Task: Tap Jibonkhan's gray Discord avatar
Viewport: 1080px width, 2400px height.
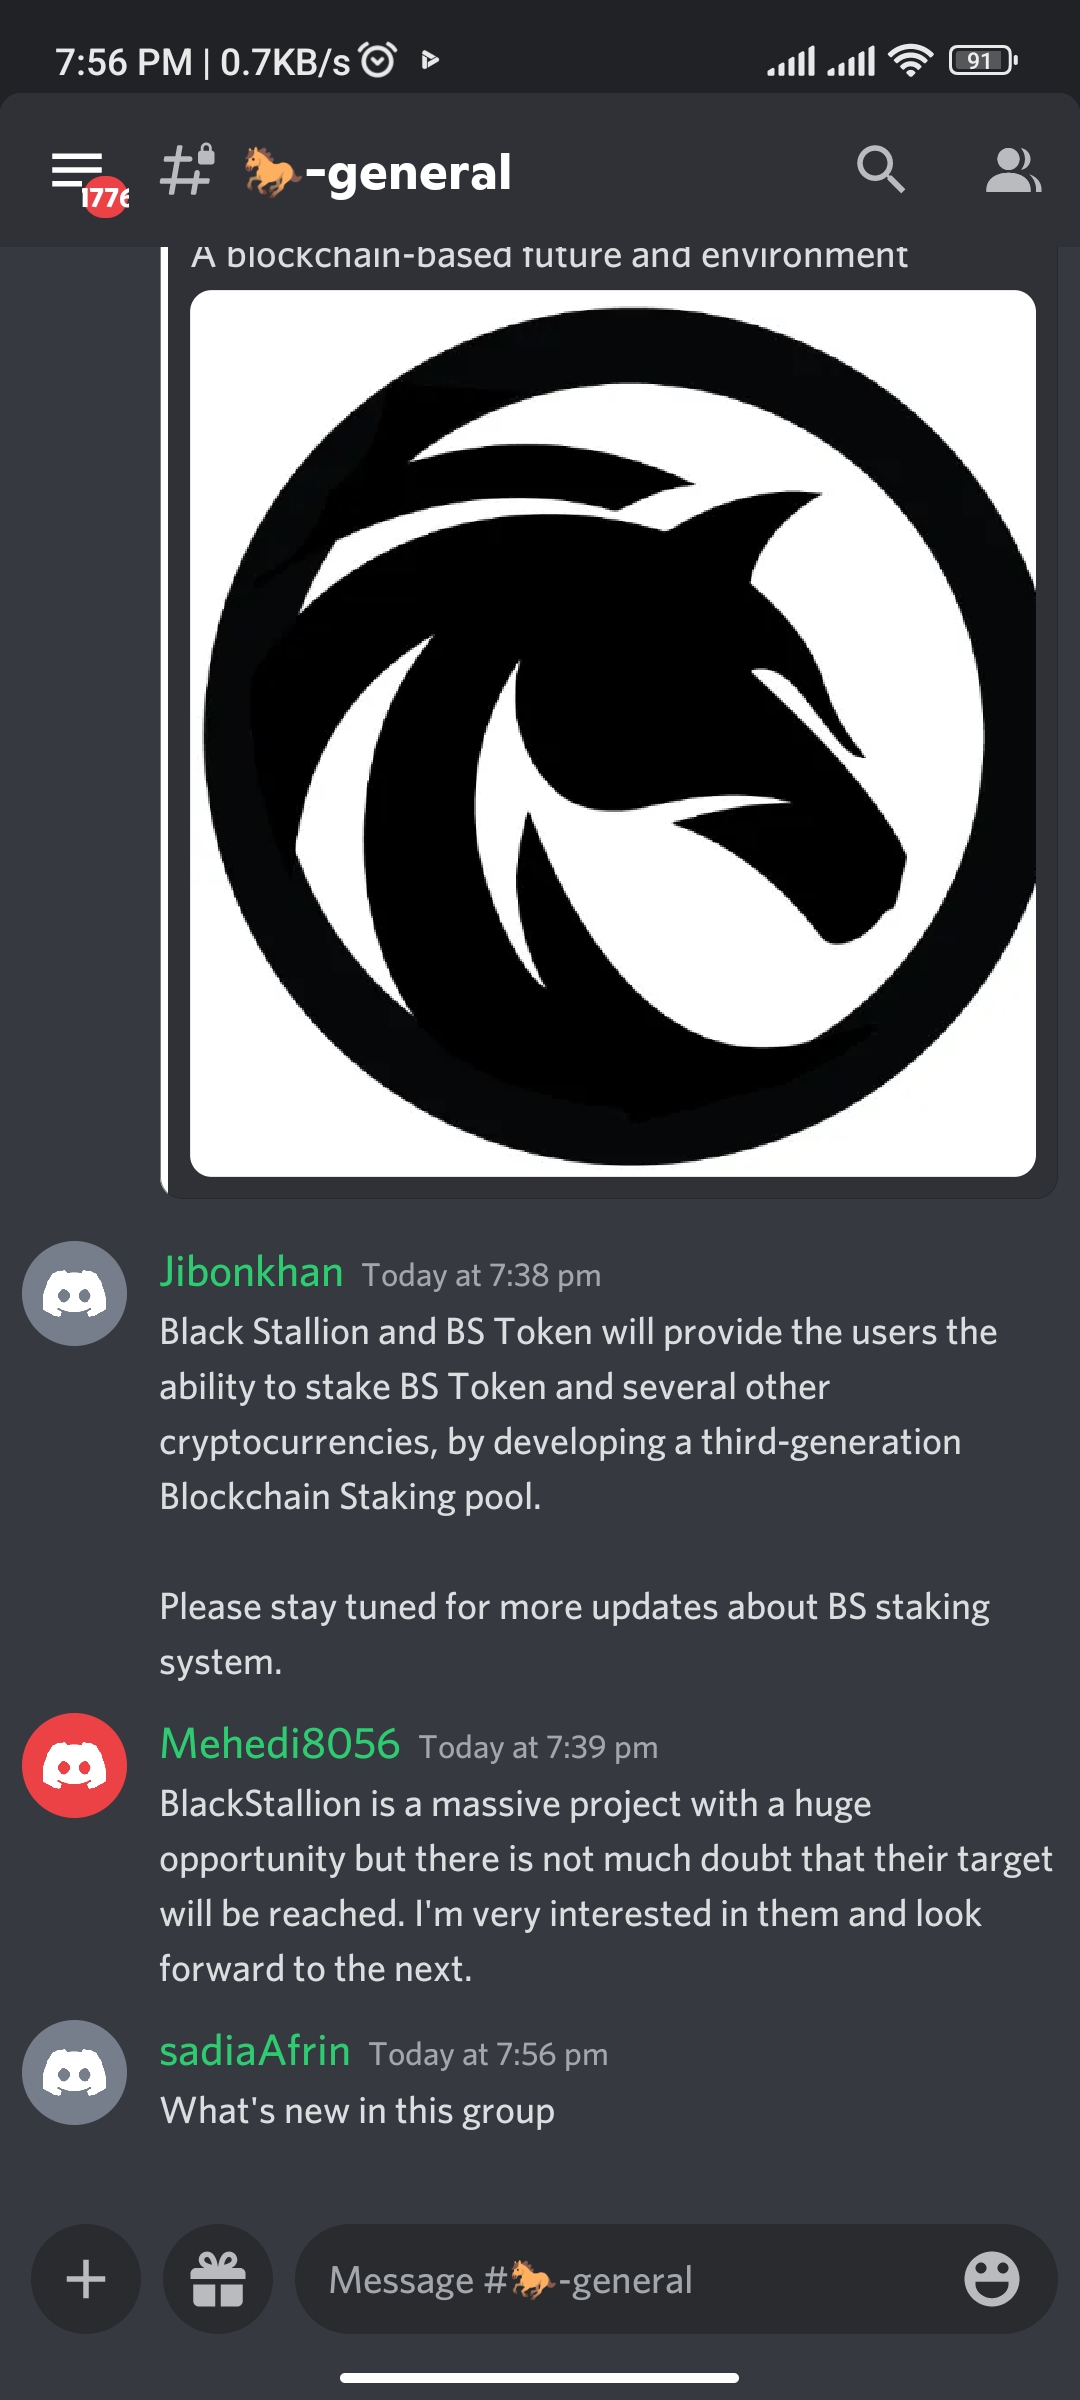Action: pos(75,1294)
